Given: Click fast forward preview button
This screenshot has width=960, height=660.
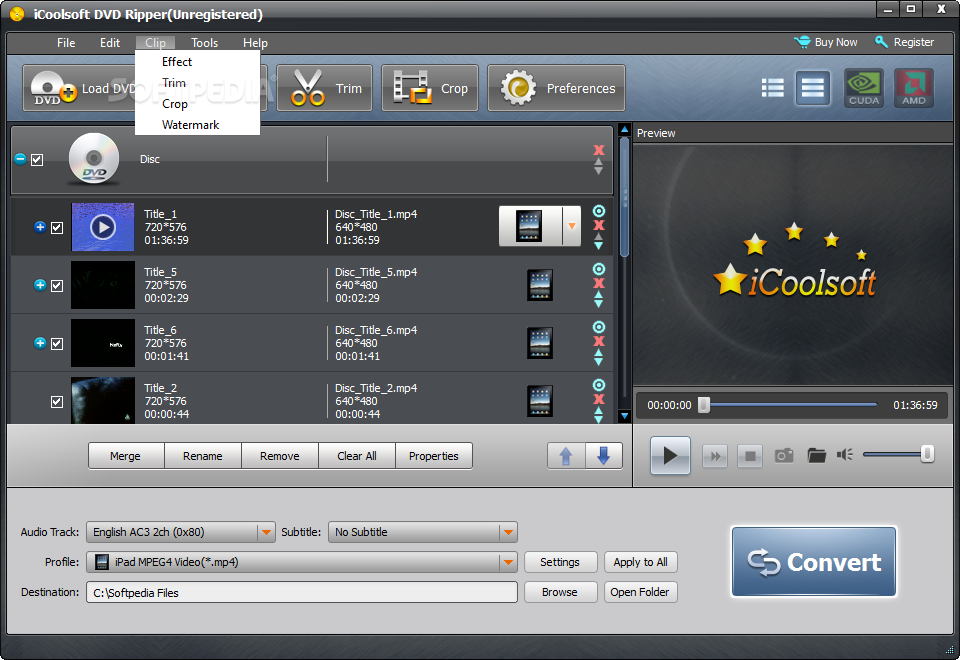Looking at the screenshot, I should tap(714, 456).
